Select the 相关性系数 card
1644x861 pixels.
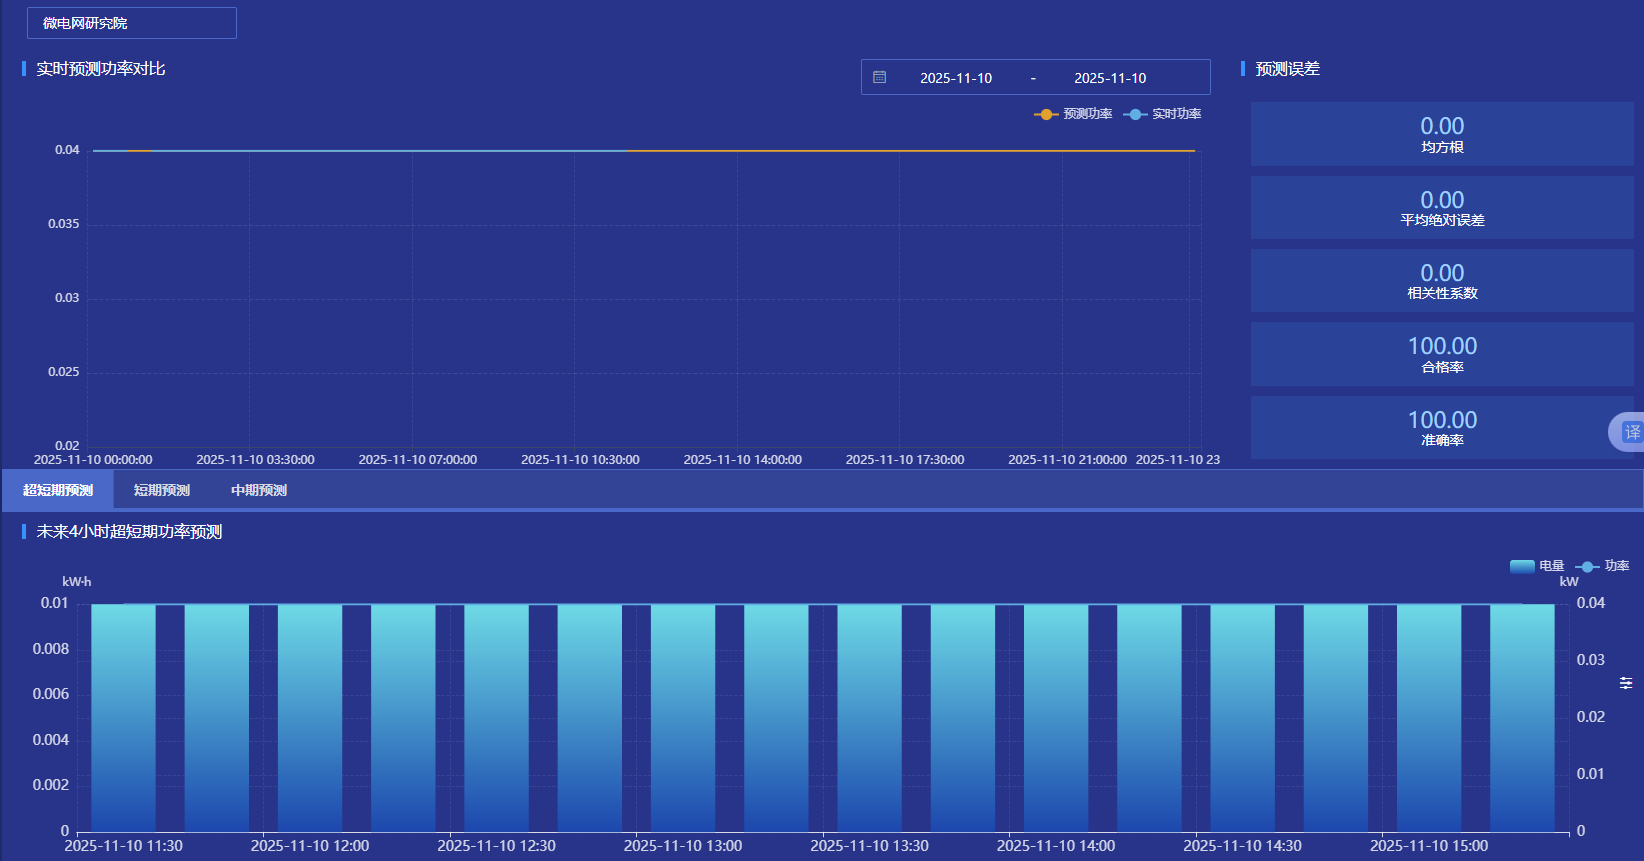pyautogui.click(x=1442, y=281)
